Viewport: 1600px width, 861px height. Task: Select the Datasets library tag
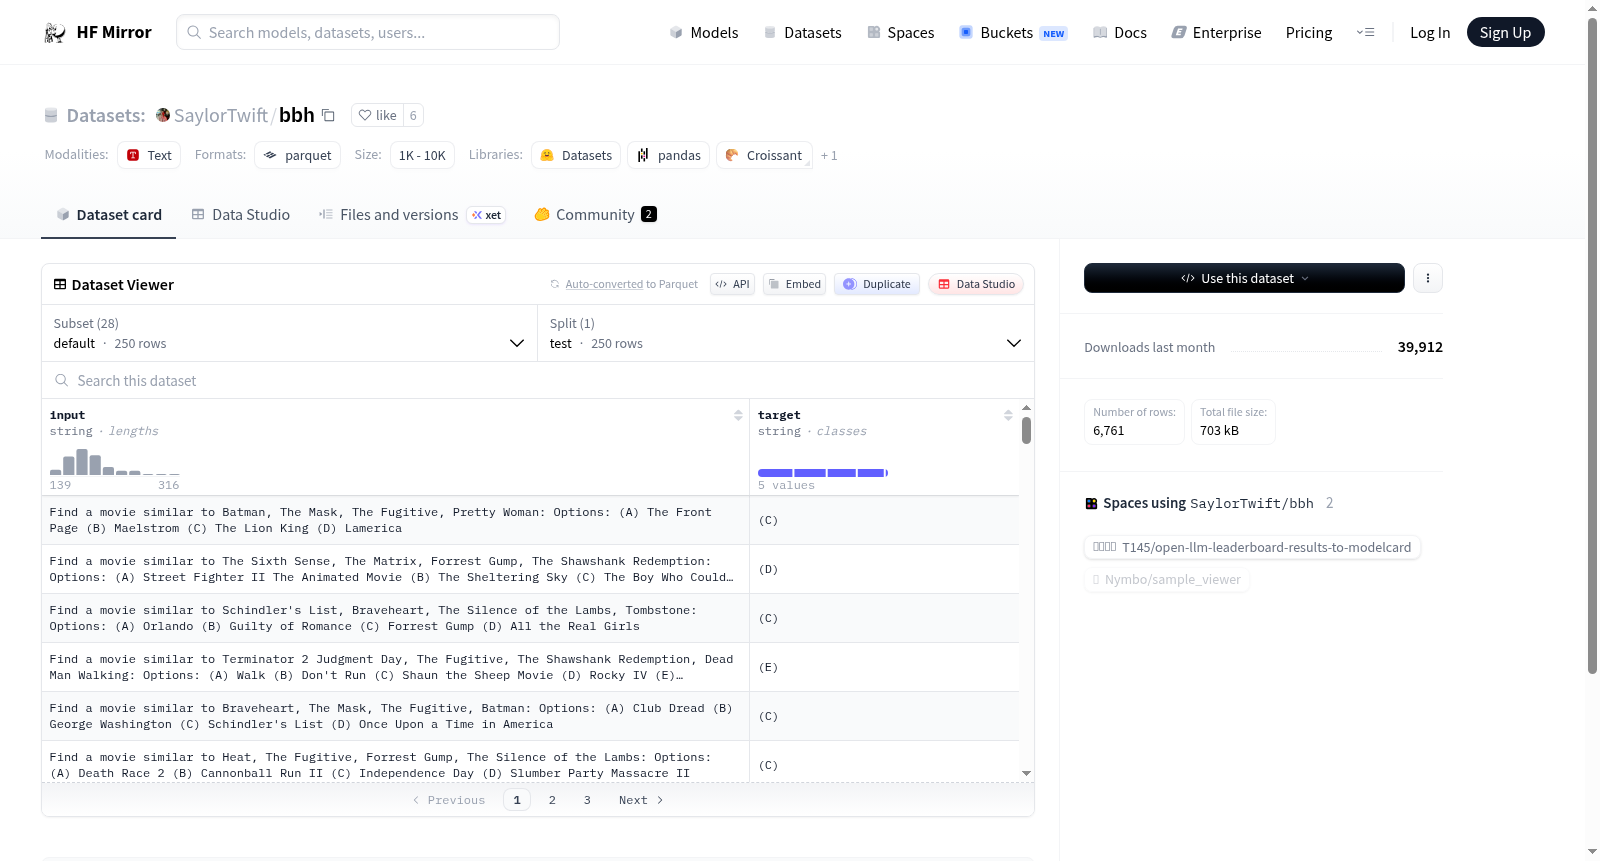pos(576,155)
